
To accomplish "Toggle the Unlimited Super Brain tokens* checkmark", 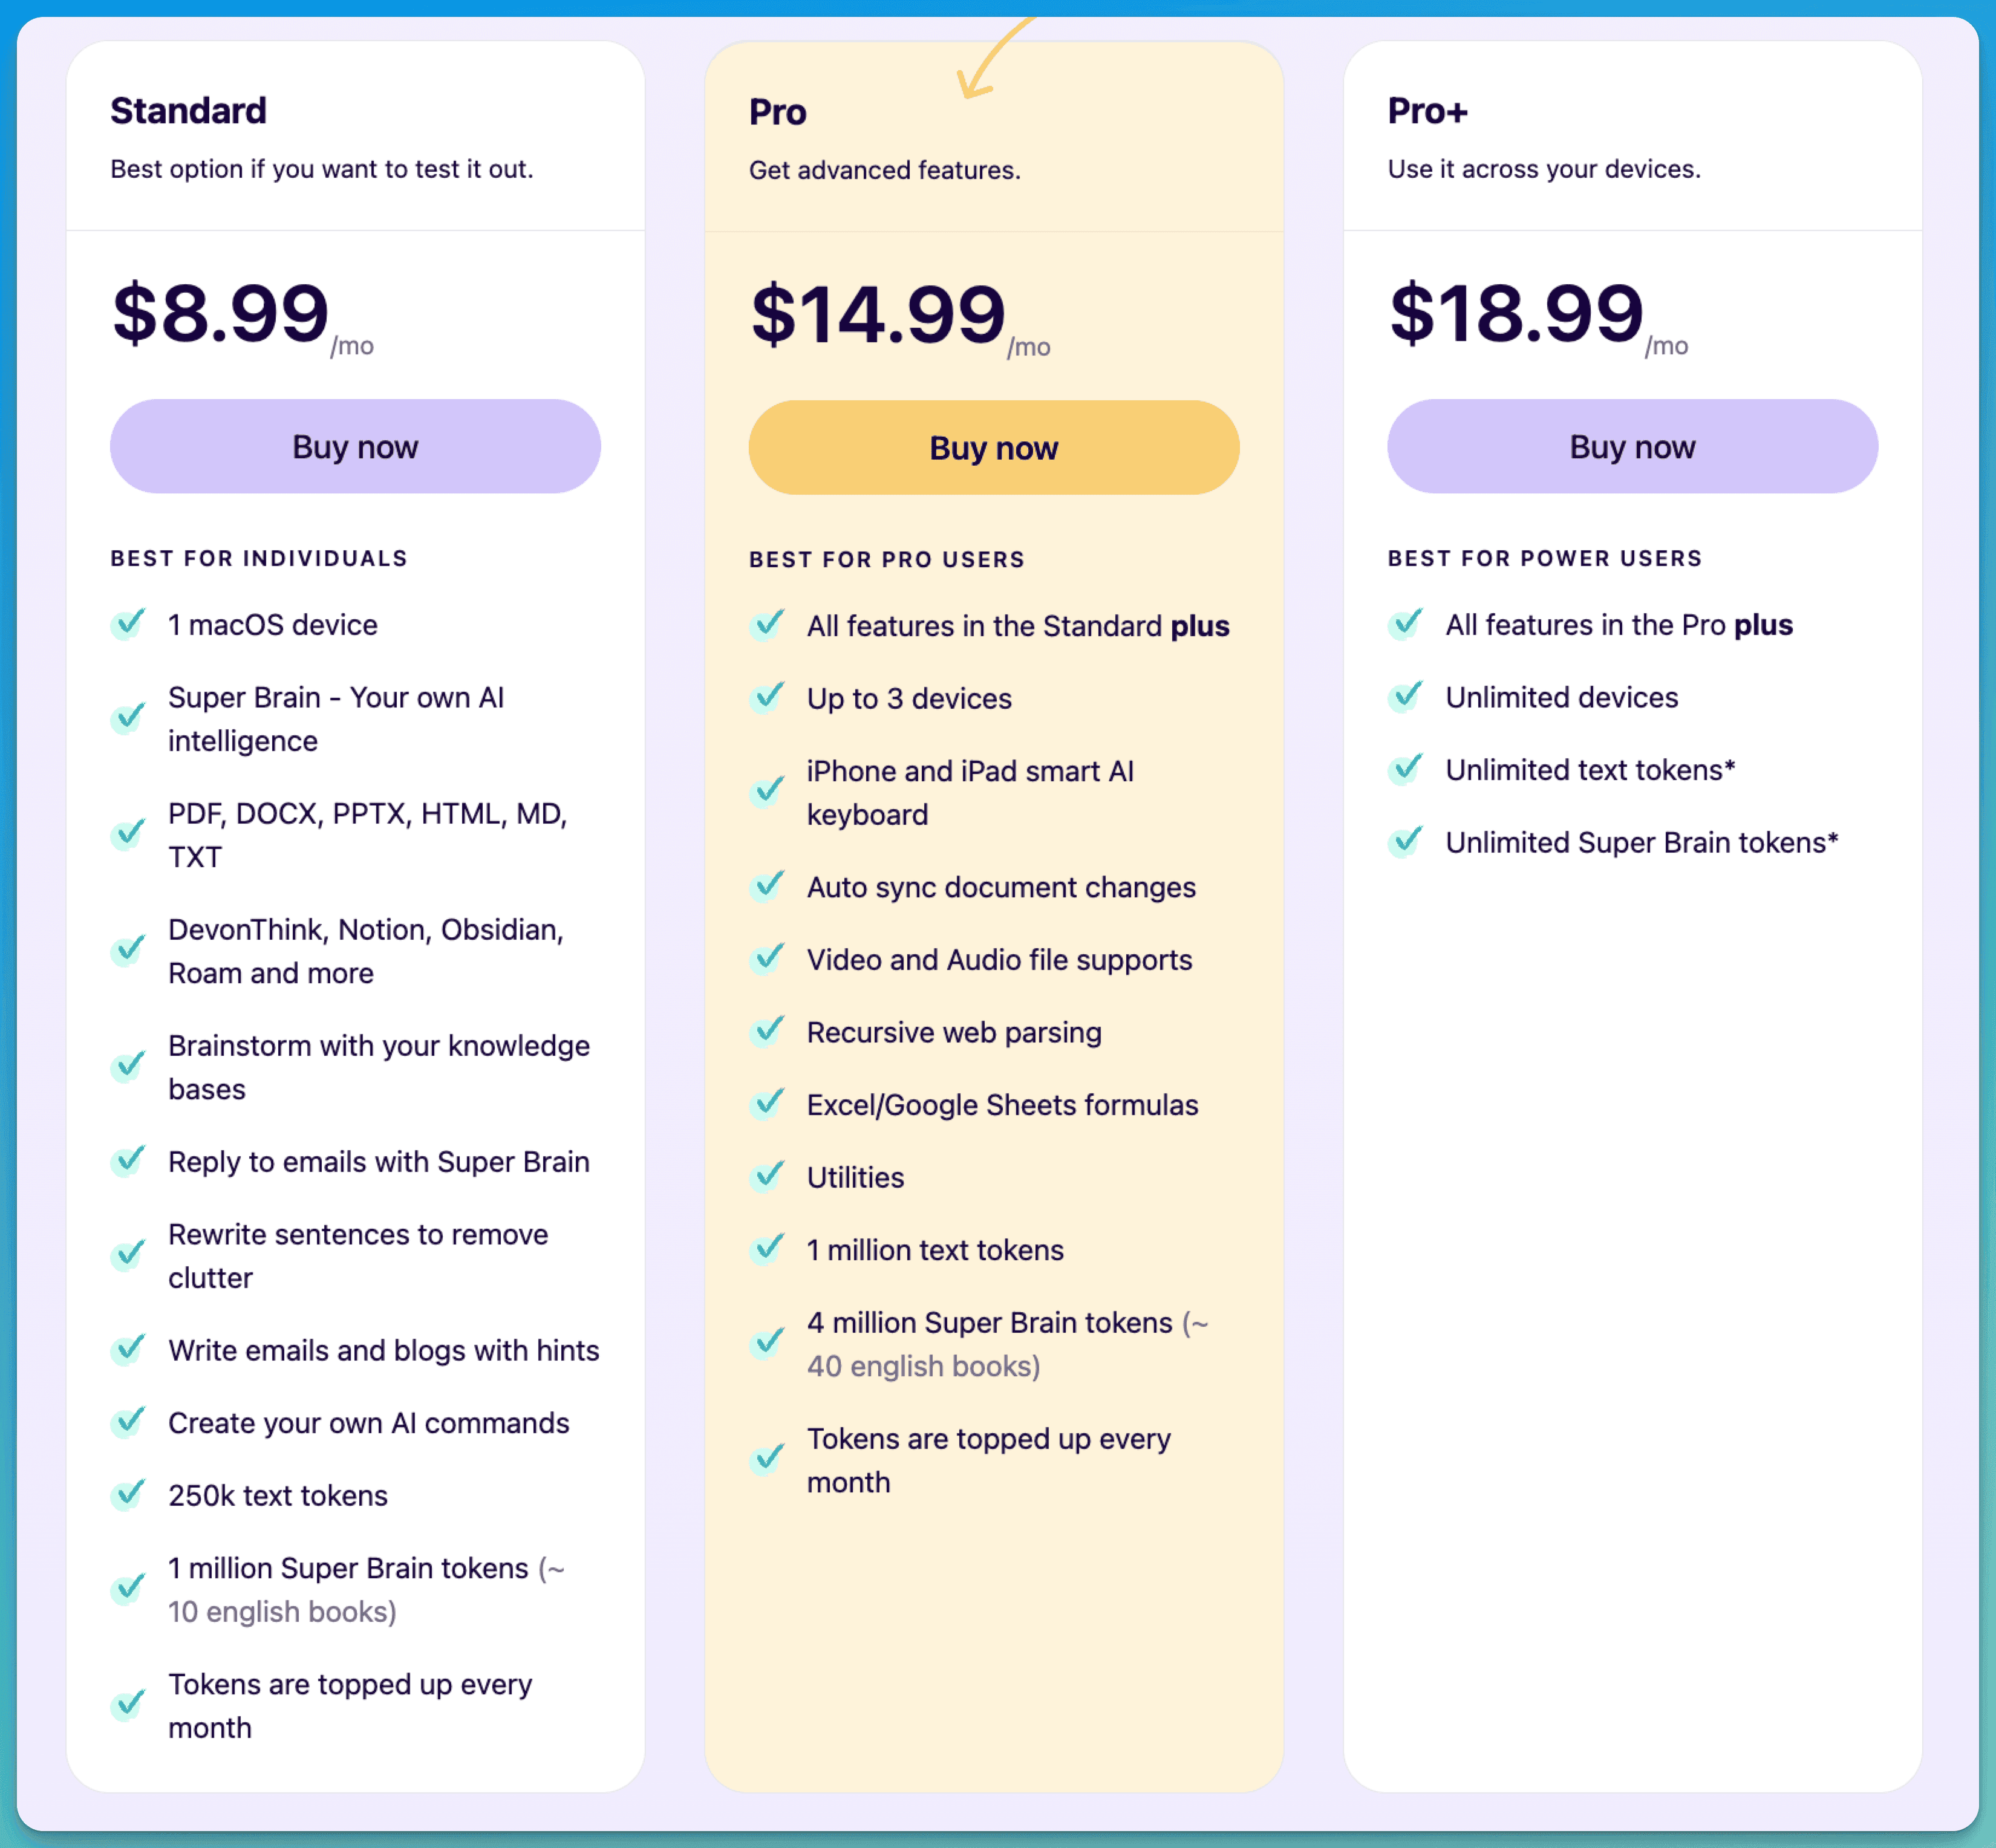I will click(x=1406, y=842).
